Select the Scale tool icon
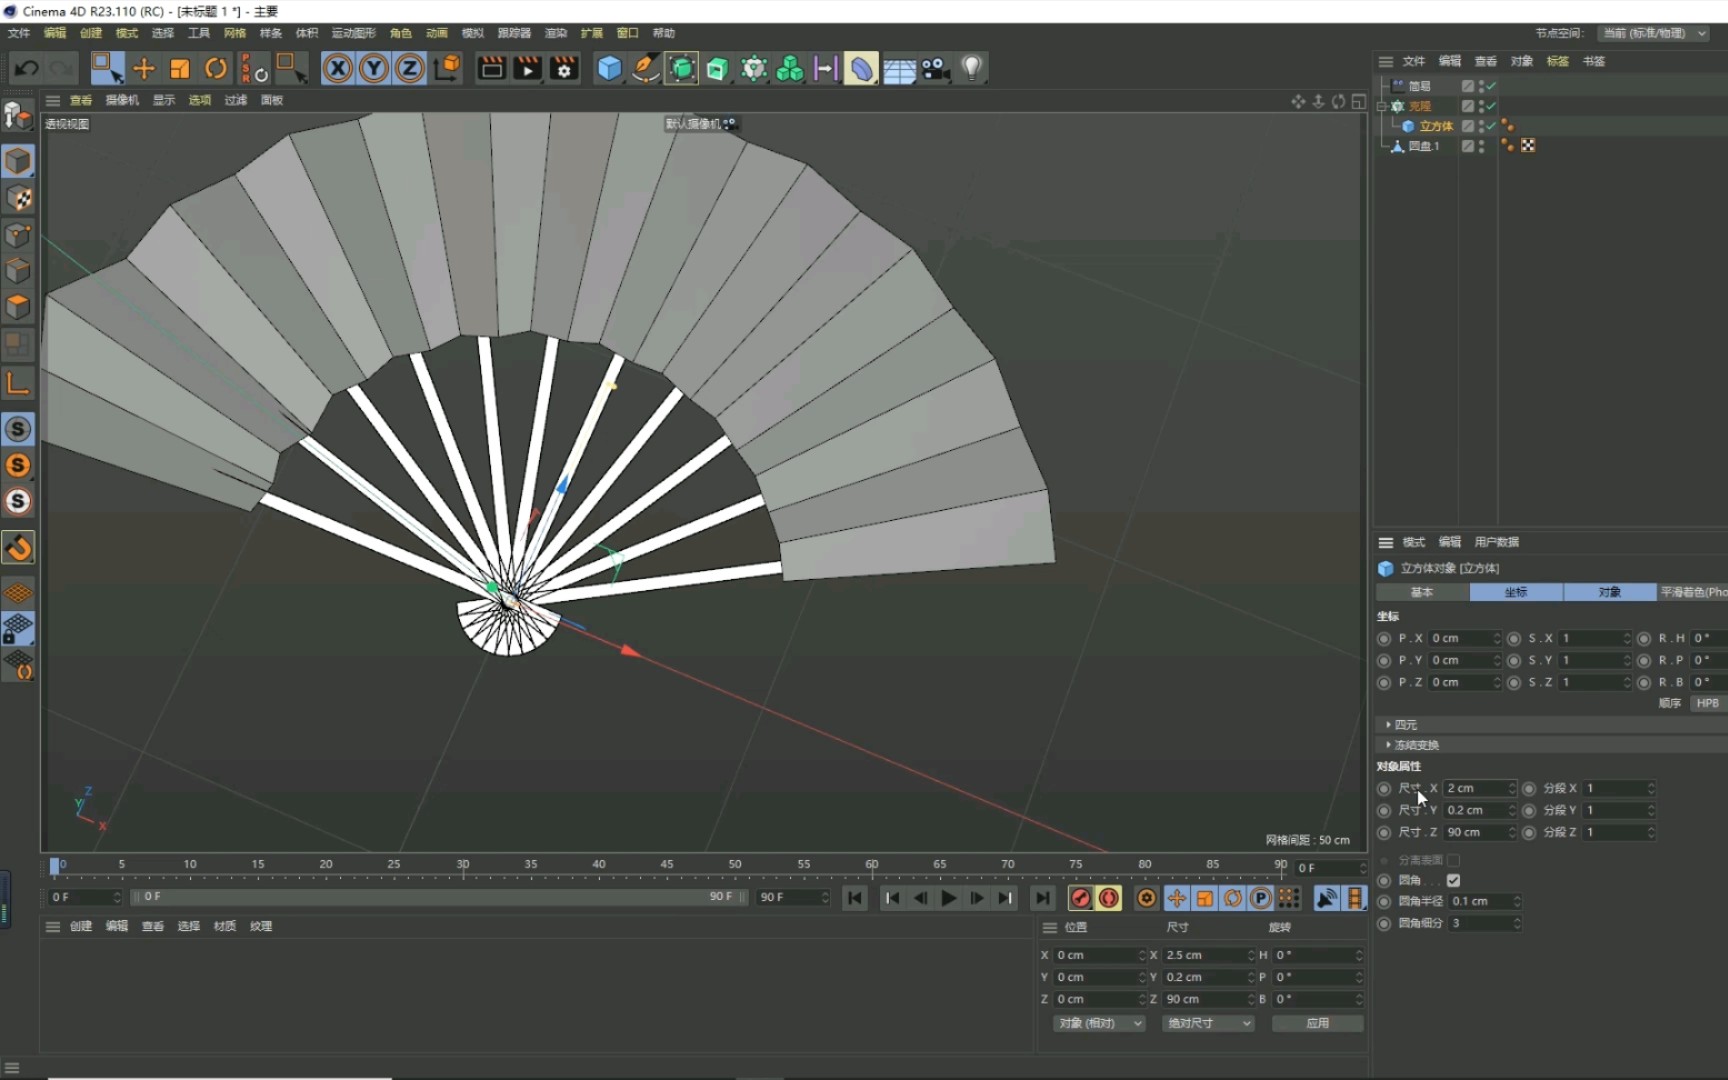The width and height of the screenshot is (1728, 1080). click(179, 68)
